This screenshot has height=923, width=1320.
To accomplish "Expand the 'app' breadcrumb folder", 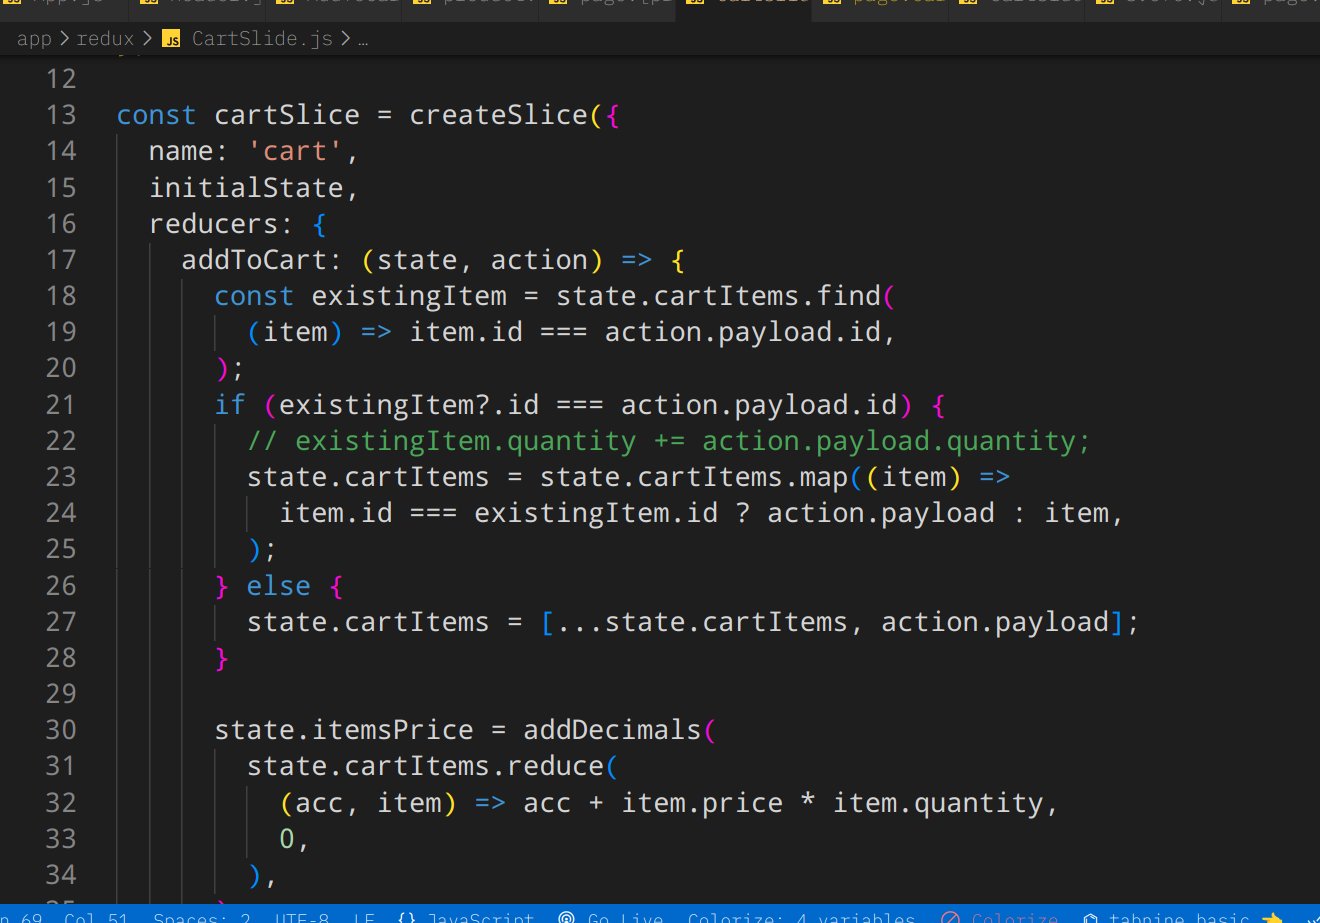I will (34, 39).
